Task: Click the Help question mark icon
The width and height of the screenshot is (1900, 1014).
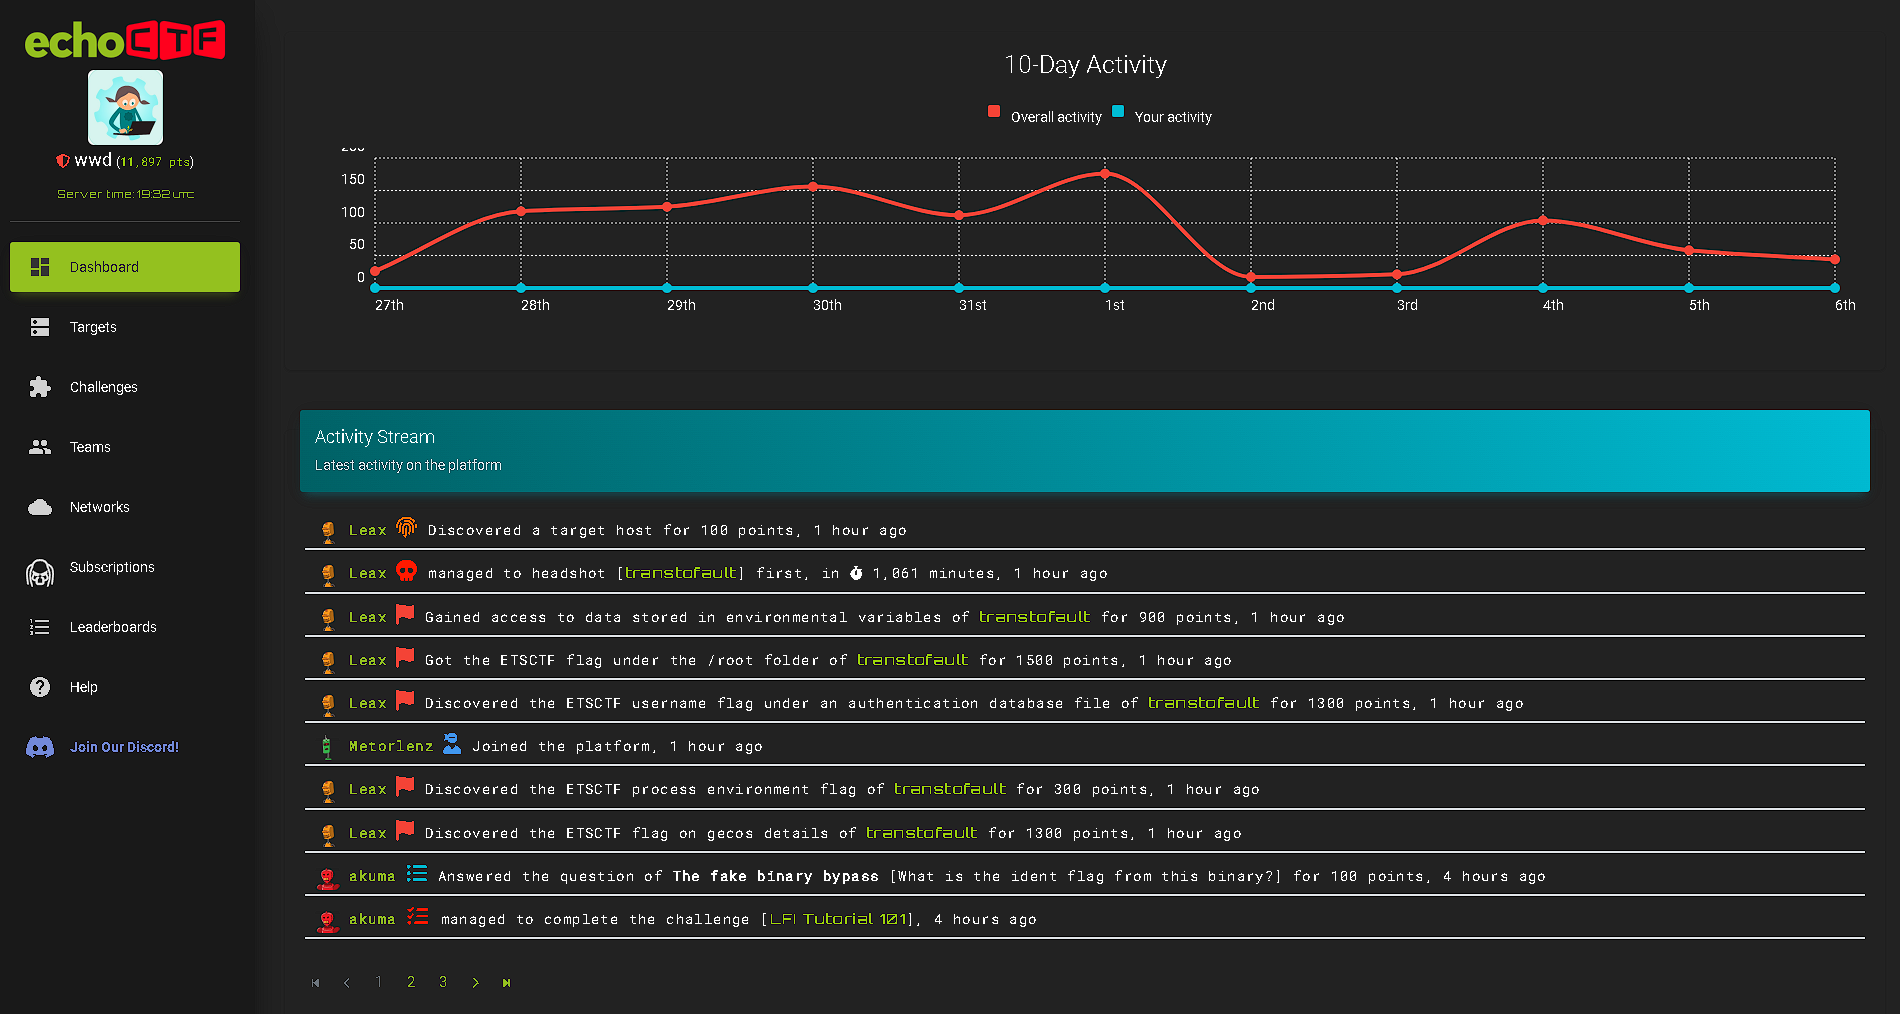Action: [x=40, y=687]
